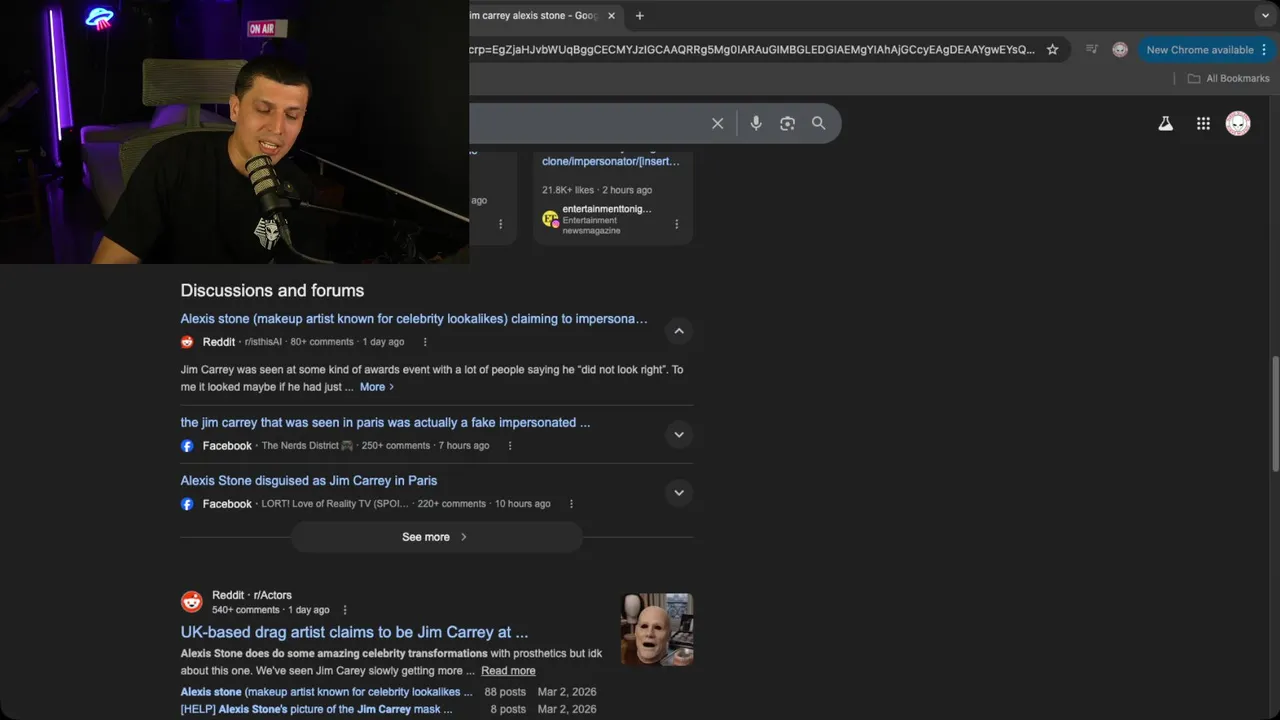Open Chrome profile avatar in toolbar

click(1120, 49)
